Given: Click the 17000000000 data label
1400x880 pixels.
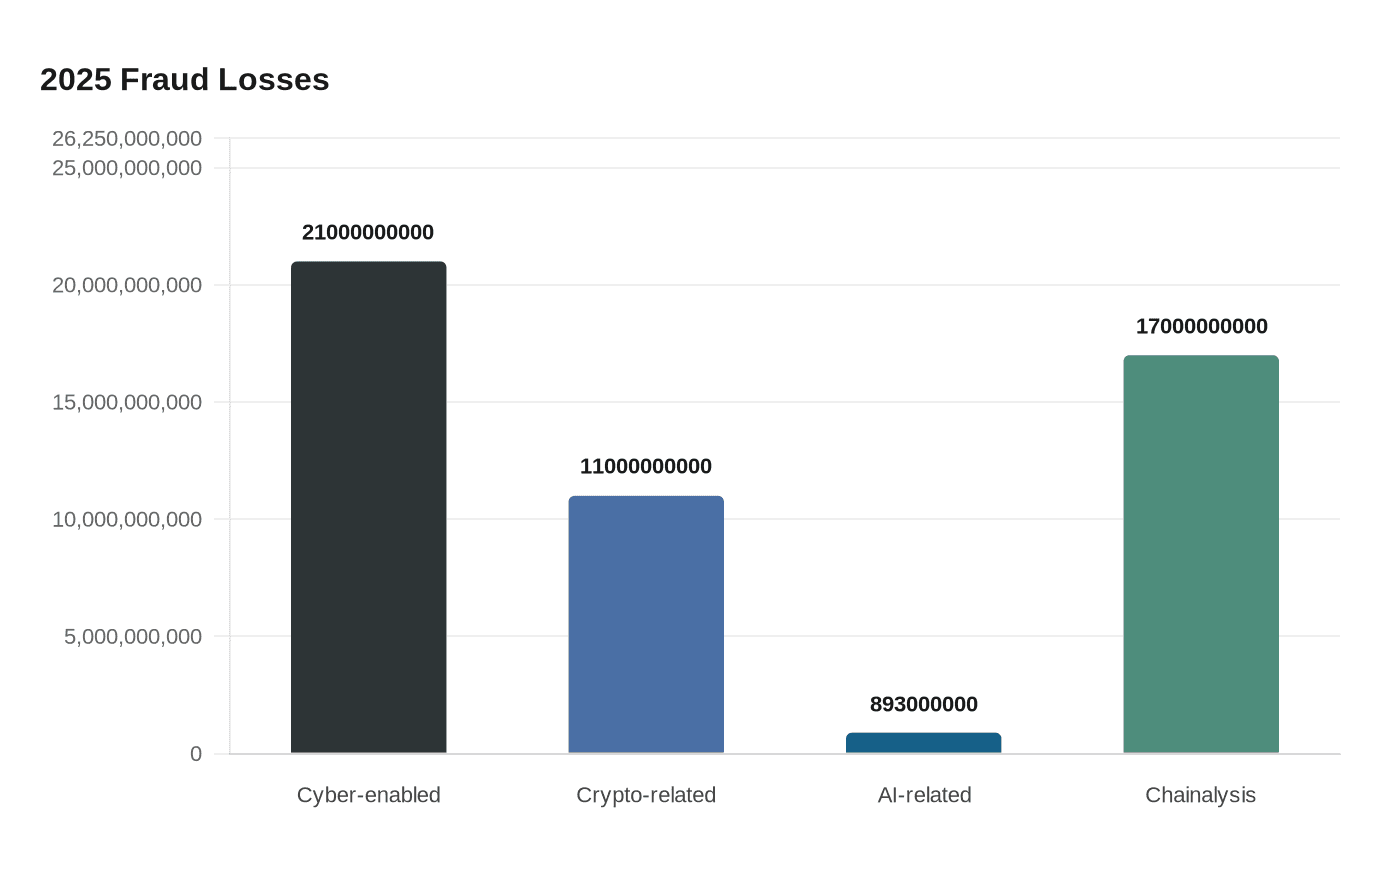Looking at the screenshot, I should coord(1201,327).
